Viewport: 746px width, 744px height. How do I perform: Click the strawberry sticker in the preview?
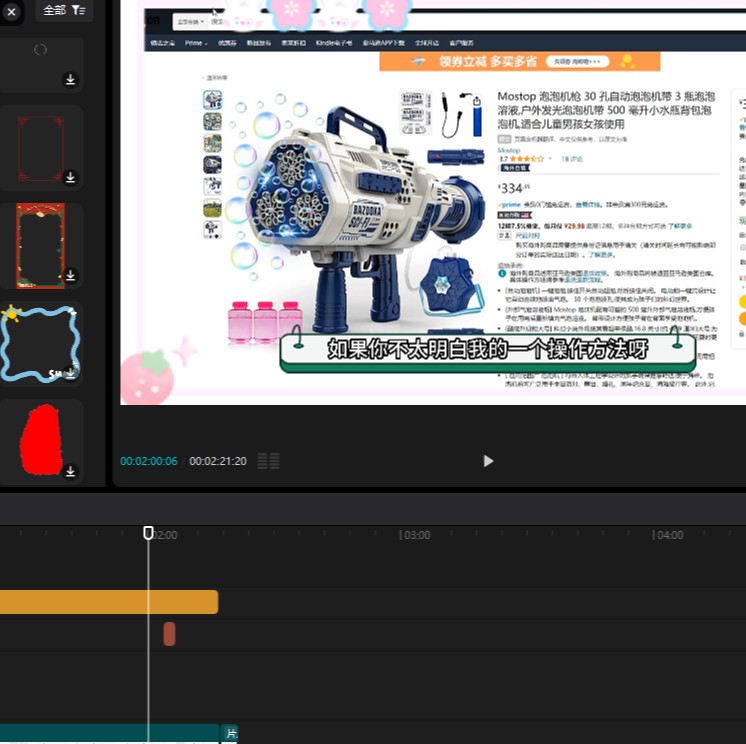pos(147,377)
